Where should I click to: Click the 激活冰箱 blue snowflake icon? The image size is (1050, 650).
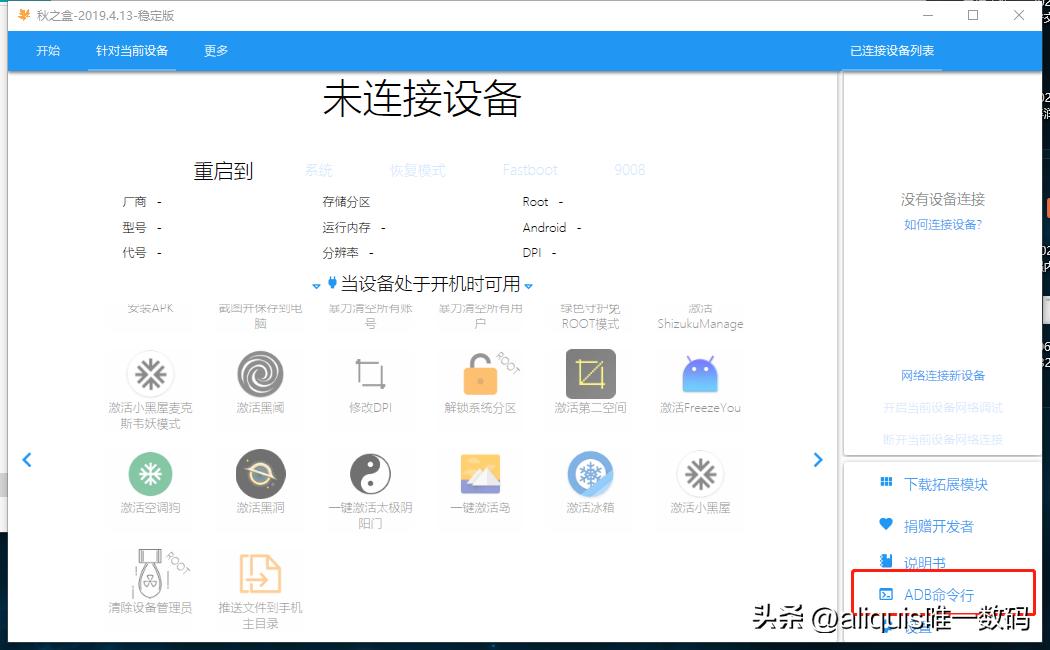click(591, 474)
